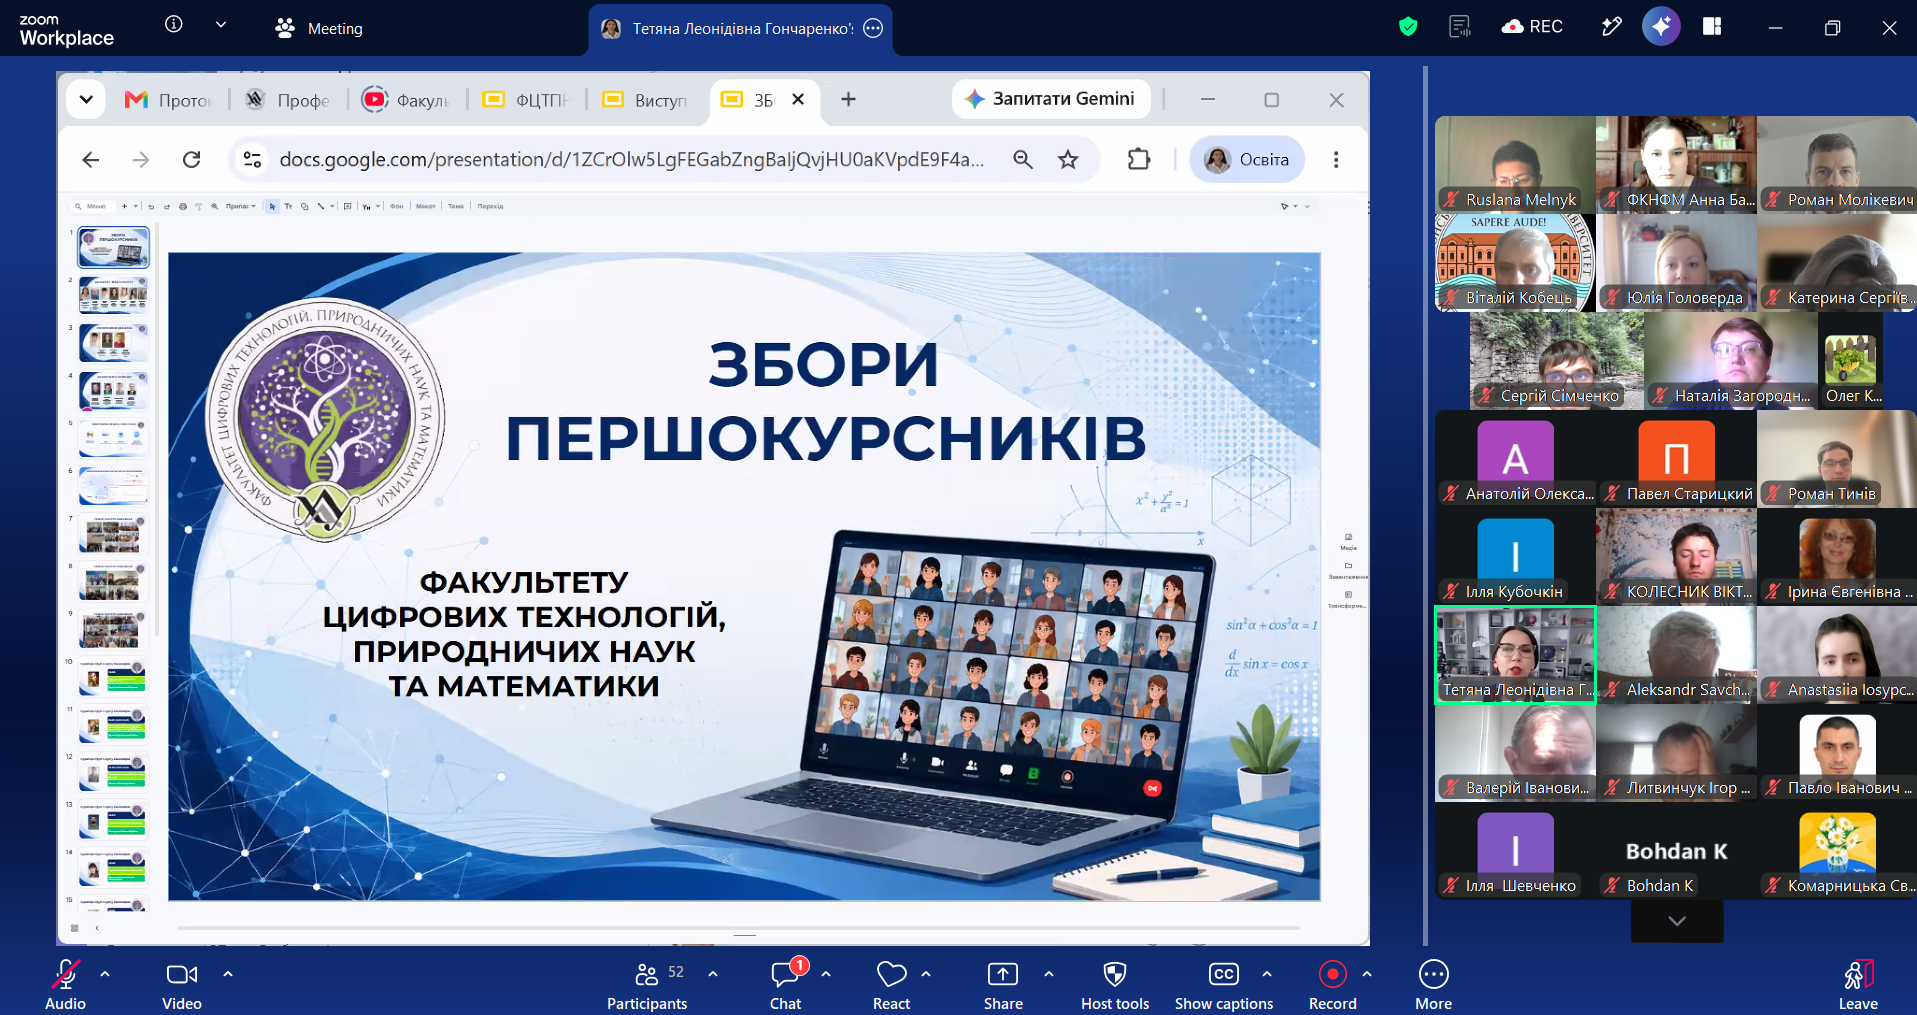Screen dimensions: 1917x1015
Task: Open the Chat panel
Action: (785, 985)
